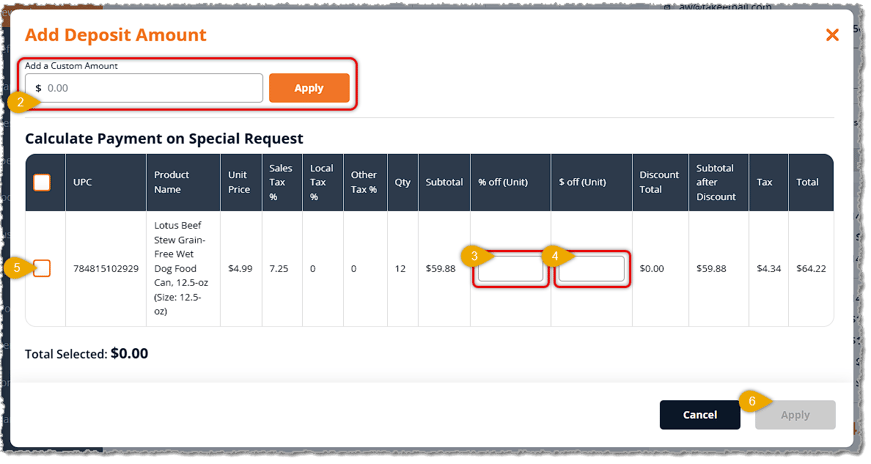Click the Unit Price column header
The width and height of the screenshot is (871, 464).
click(239, 182)
